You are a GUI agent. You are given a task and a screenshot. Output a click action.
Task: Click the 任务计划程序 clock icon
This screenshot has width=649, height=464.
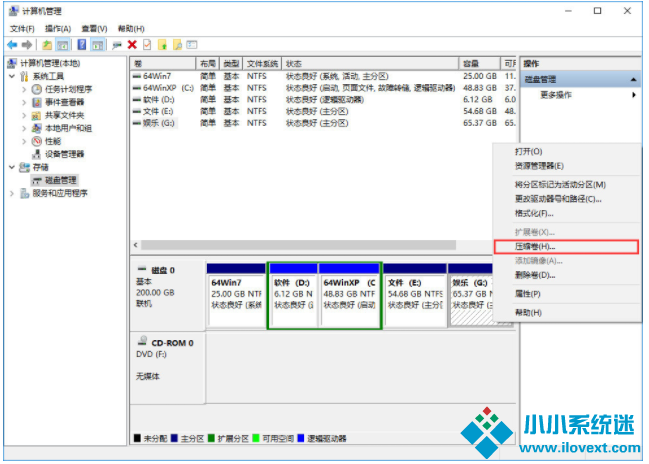(x=36, y=89)
